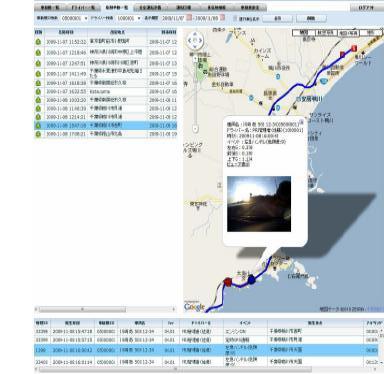Open the first tab in the top bar
The width and height of the screenshot is (384, 374).
[50, 7]
